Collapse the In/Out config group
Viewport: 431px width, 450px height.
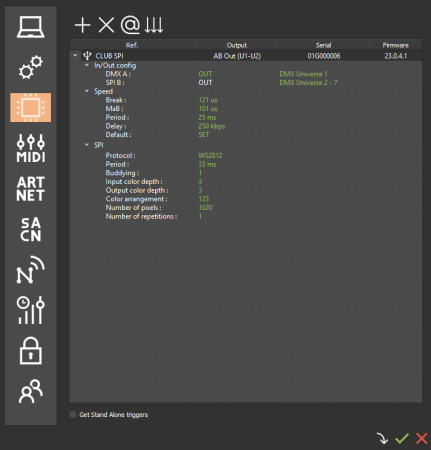[x=87, y=65]
